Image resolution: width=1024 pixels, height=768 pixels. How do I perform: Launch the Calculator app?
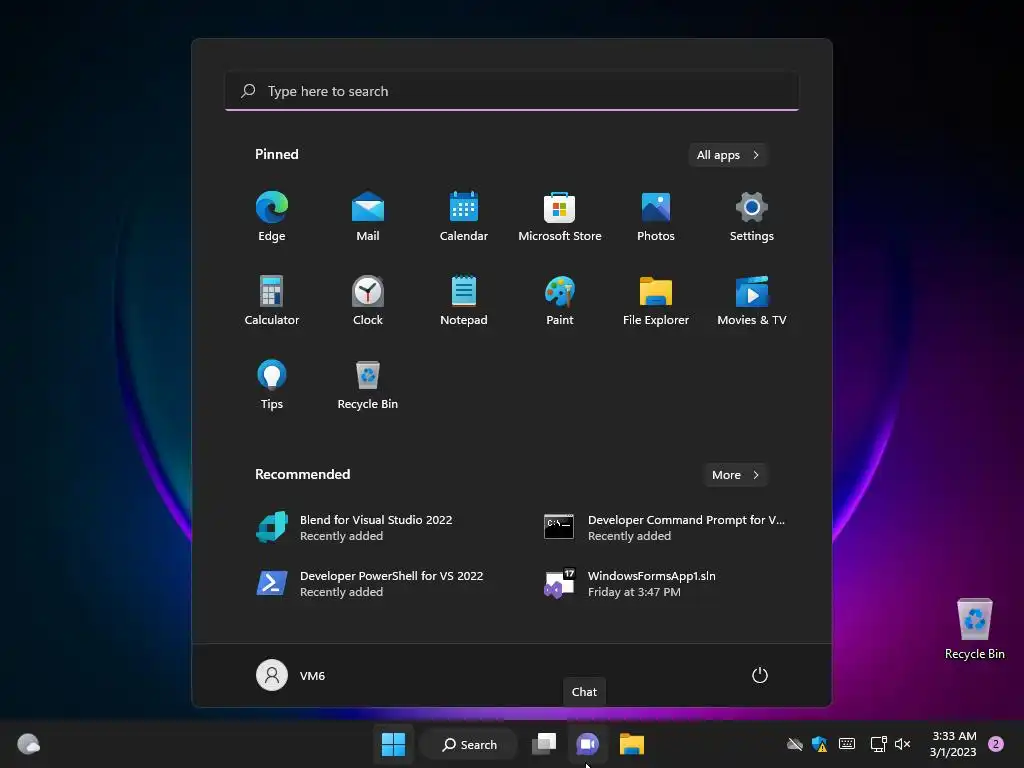(272, 300)
